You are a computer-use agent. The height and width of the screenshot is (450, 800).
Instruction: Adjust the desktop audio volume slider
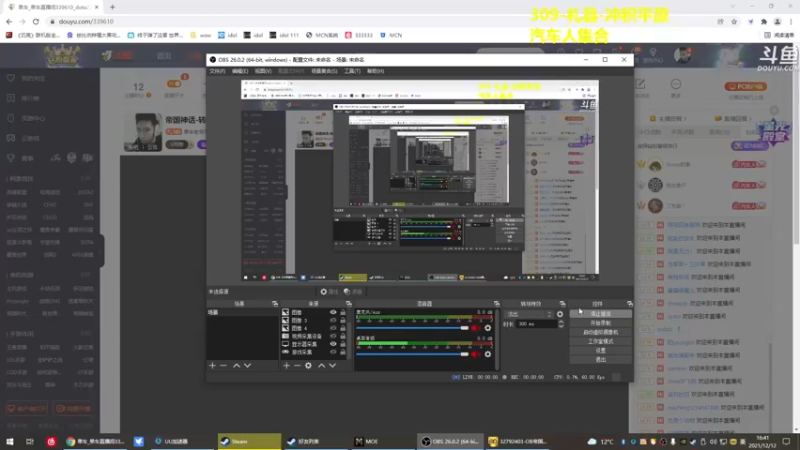point(412,354)
